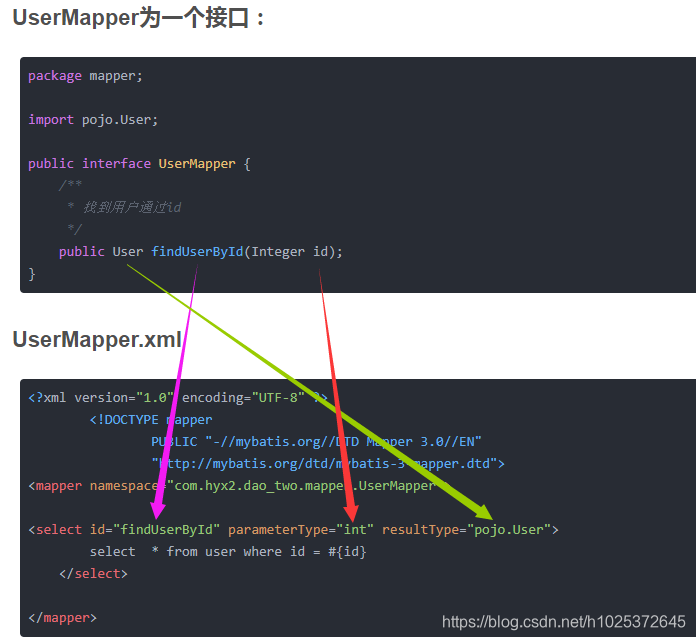696x641 pixels.
Task: Click the 'UserMapper' interface name
Action: click(197, 164)
